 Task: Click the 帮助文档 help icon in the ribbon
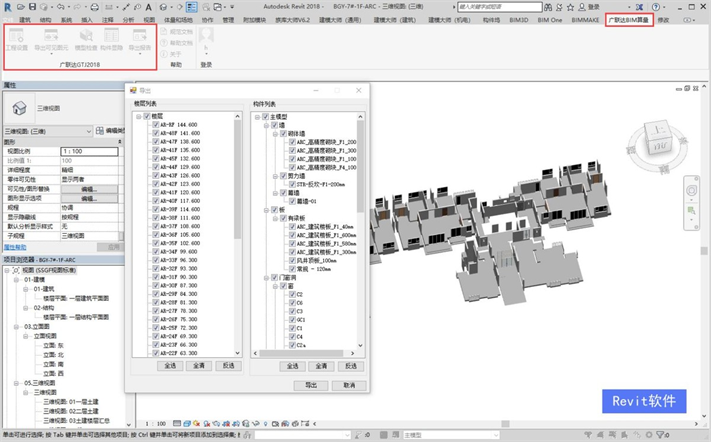[164, 43]
